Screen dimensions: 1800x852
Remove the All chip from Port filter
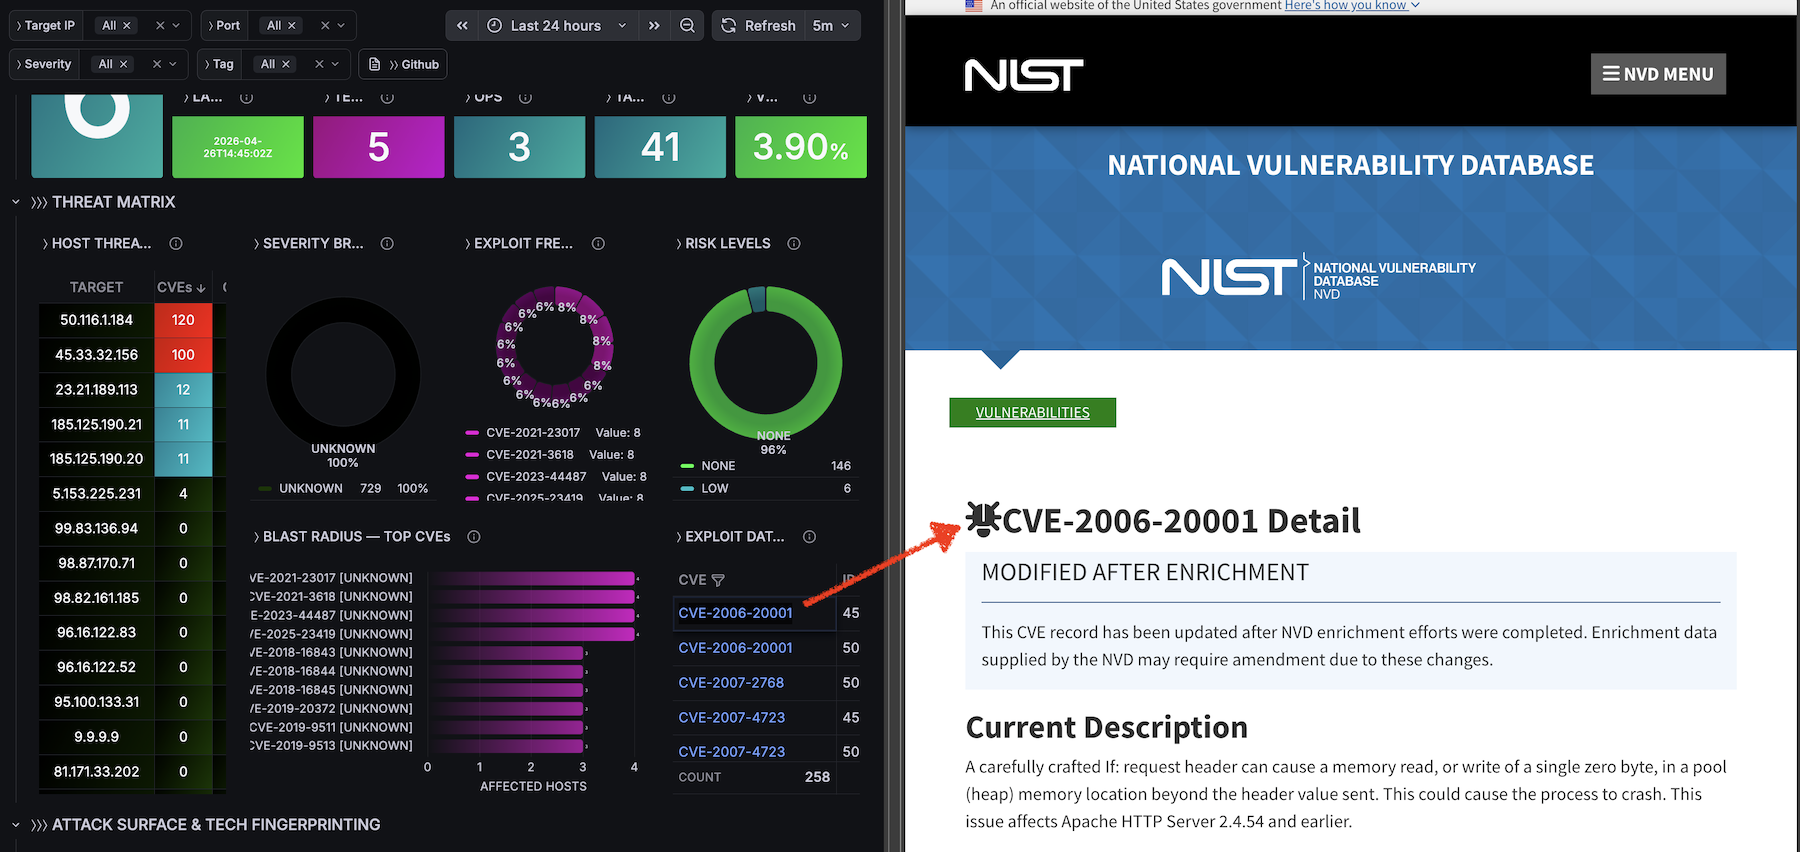(x=292, y=26)
